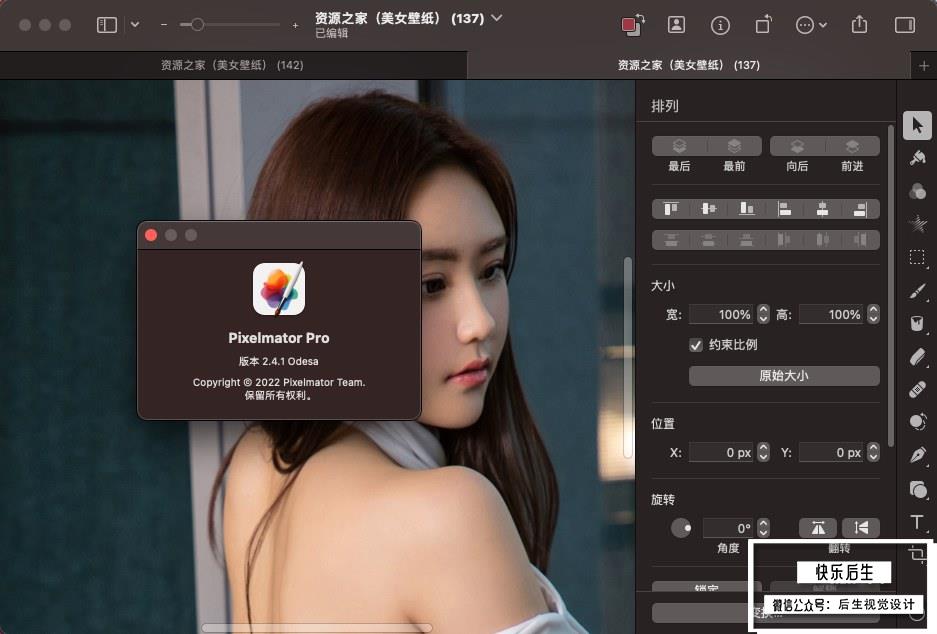Click the rotation angle 0° field
This screenshot has height=634, width=937.
[729, 528]
